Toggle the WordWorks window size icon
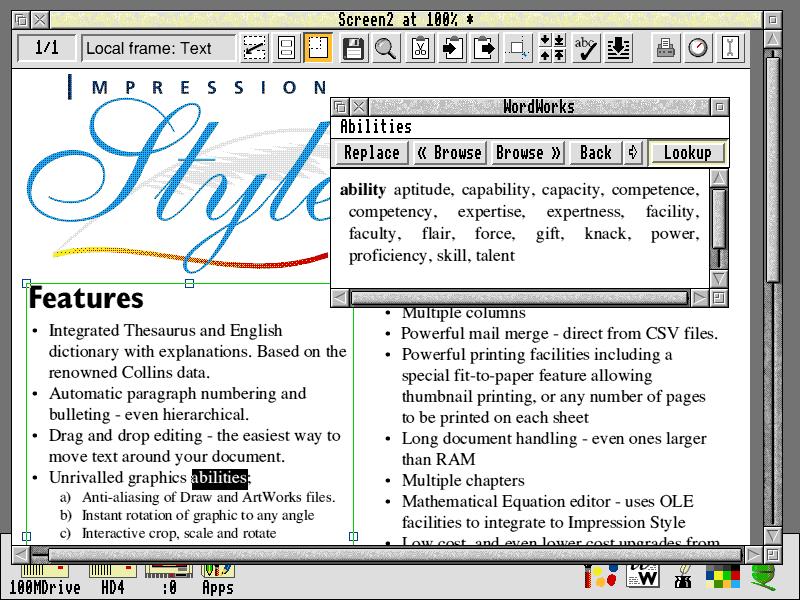800x600 pixels. pyautogui.click(x=719, y=107)
